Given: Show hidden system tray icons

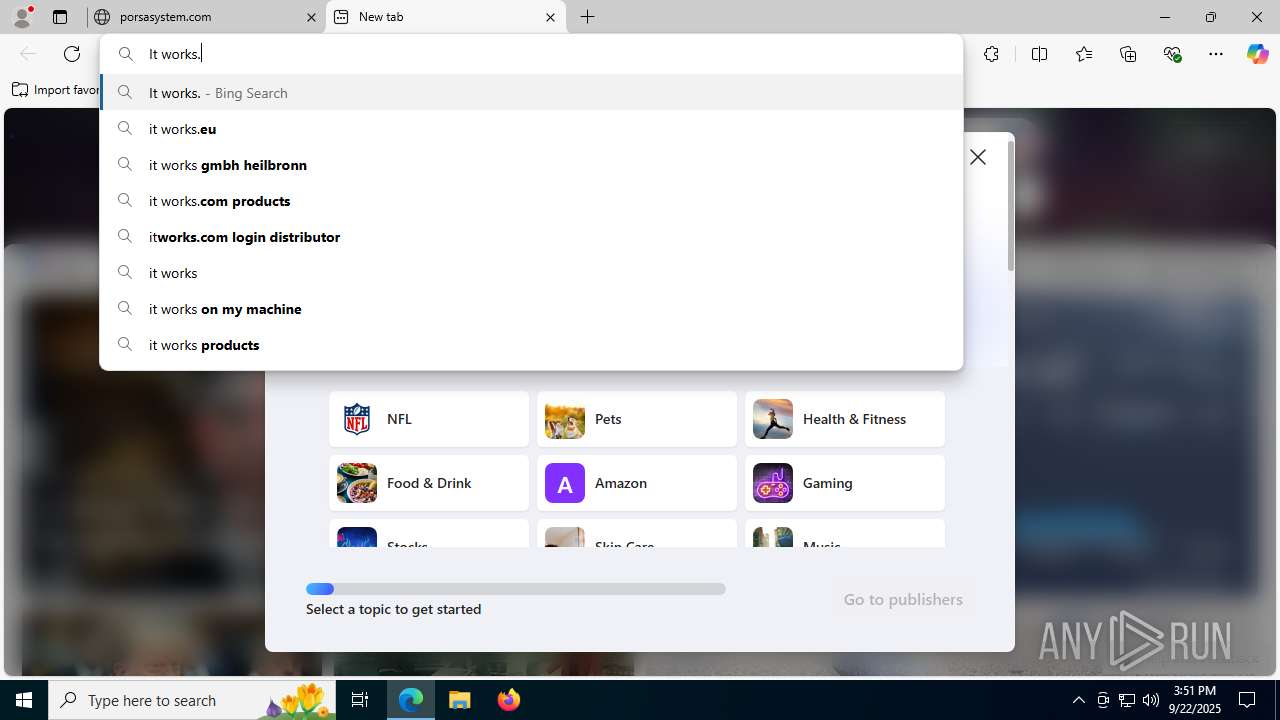Looking at the screenshot, I should tap(1078, 700).
